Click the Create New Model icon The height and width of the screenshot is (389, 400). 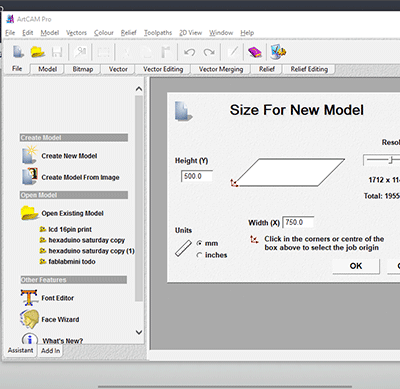click(x=29, y=155)
